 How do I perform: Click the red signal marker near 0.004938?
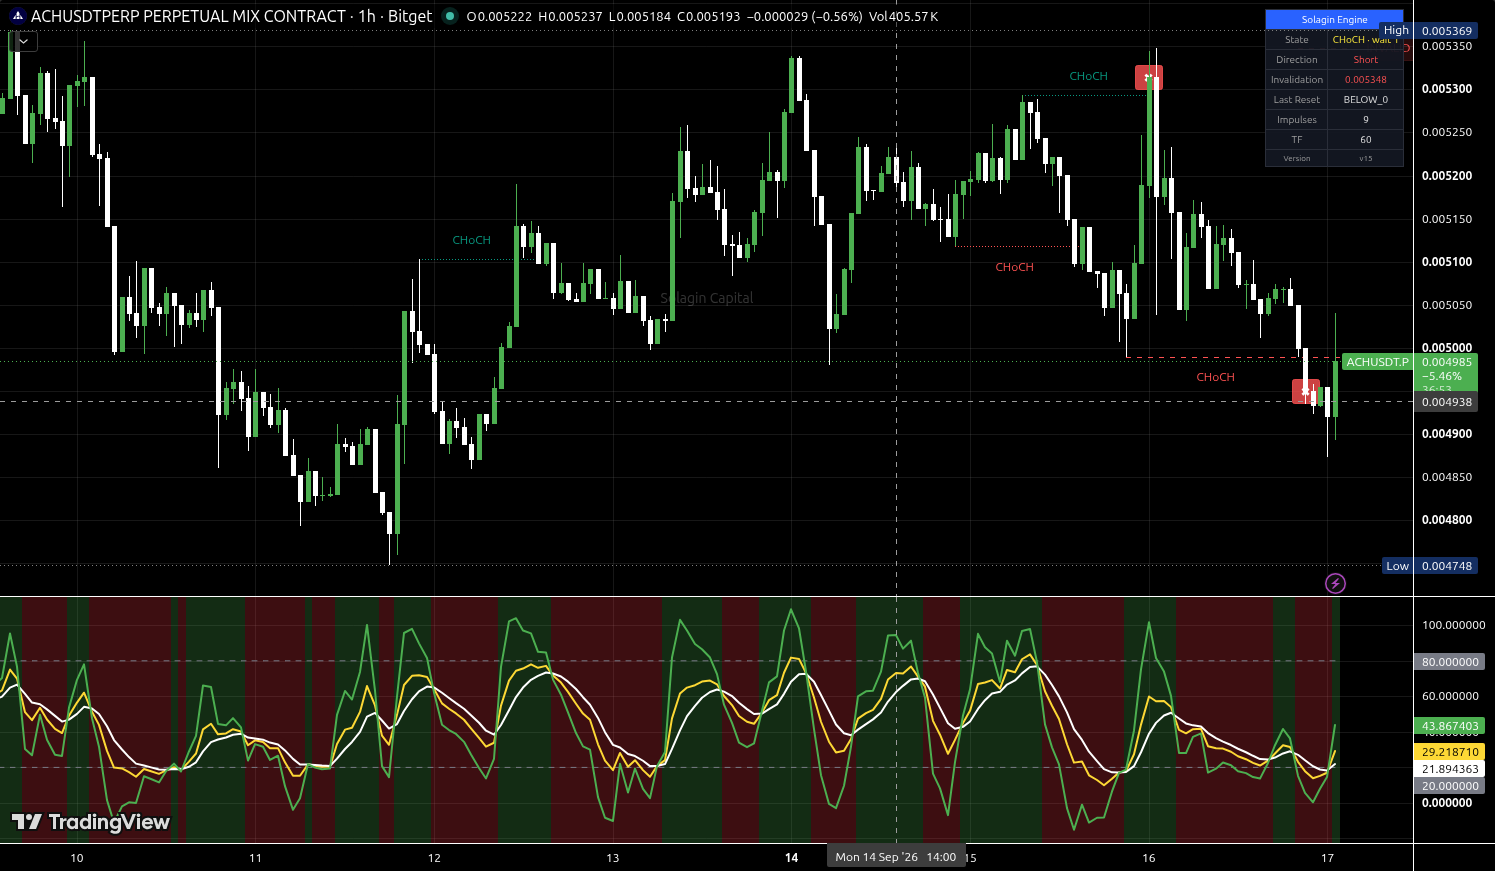tap(1306, 392)
